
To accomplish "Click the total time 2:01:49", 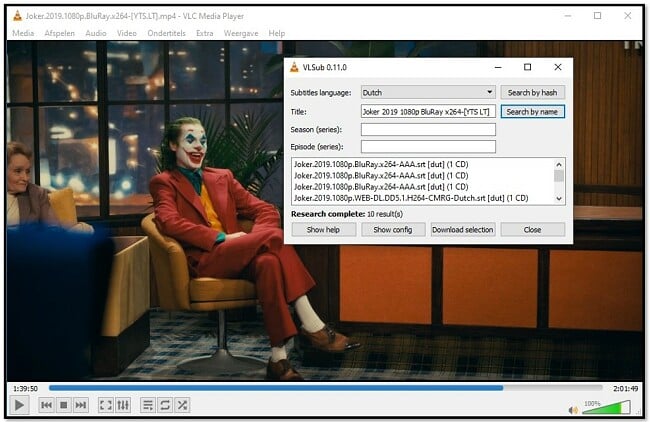I will (x=625, y=388).
